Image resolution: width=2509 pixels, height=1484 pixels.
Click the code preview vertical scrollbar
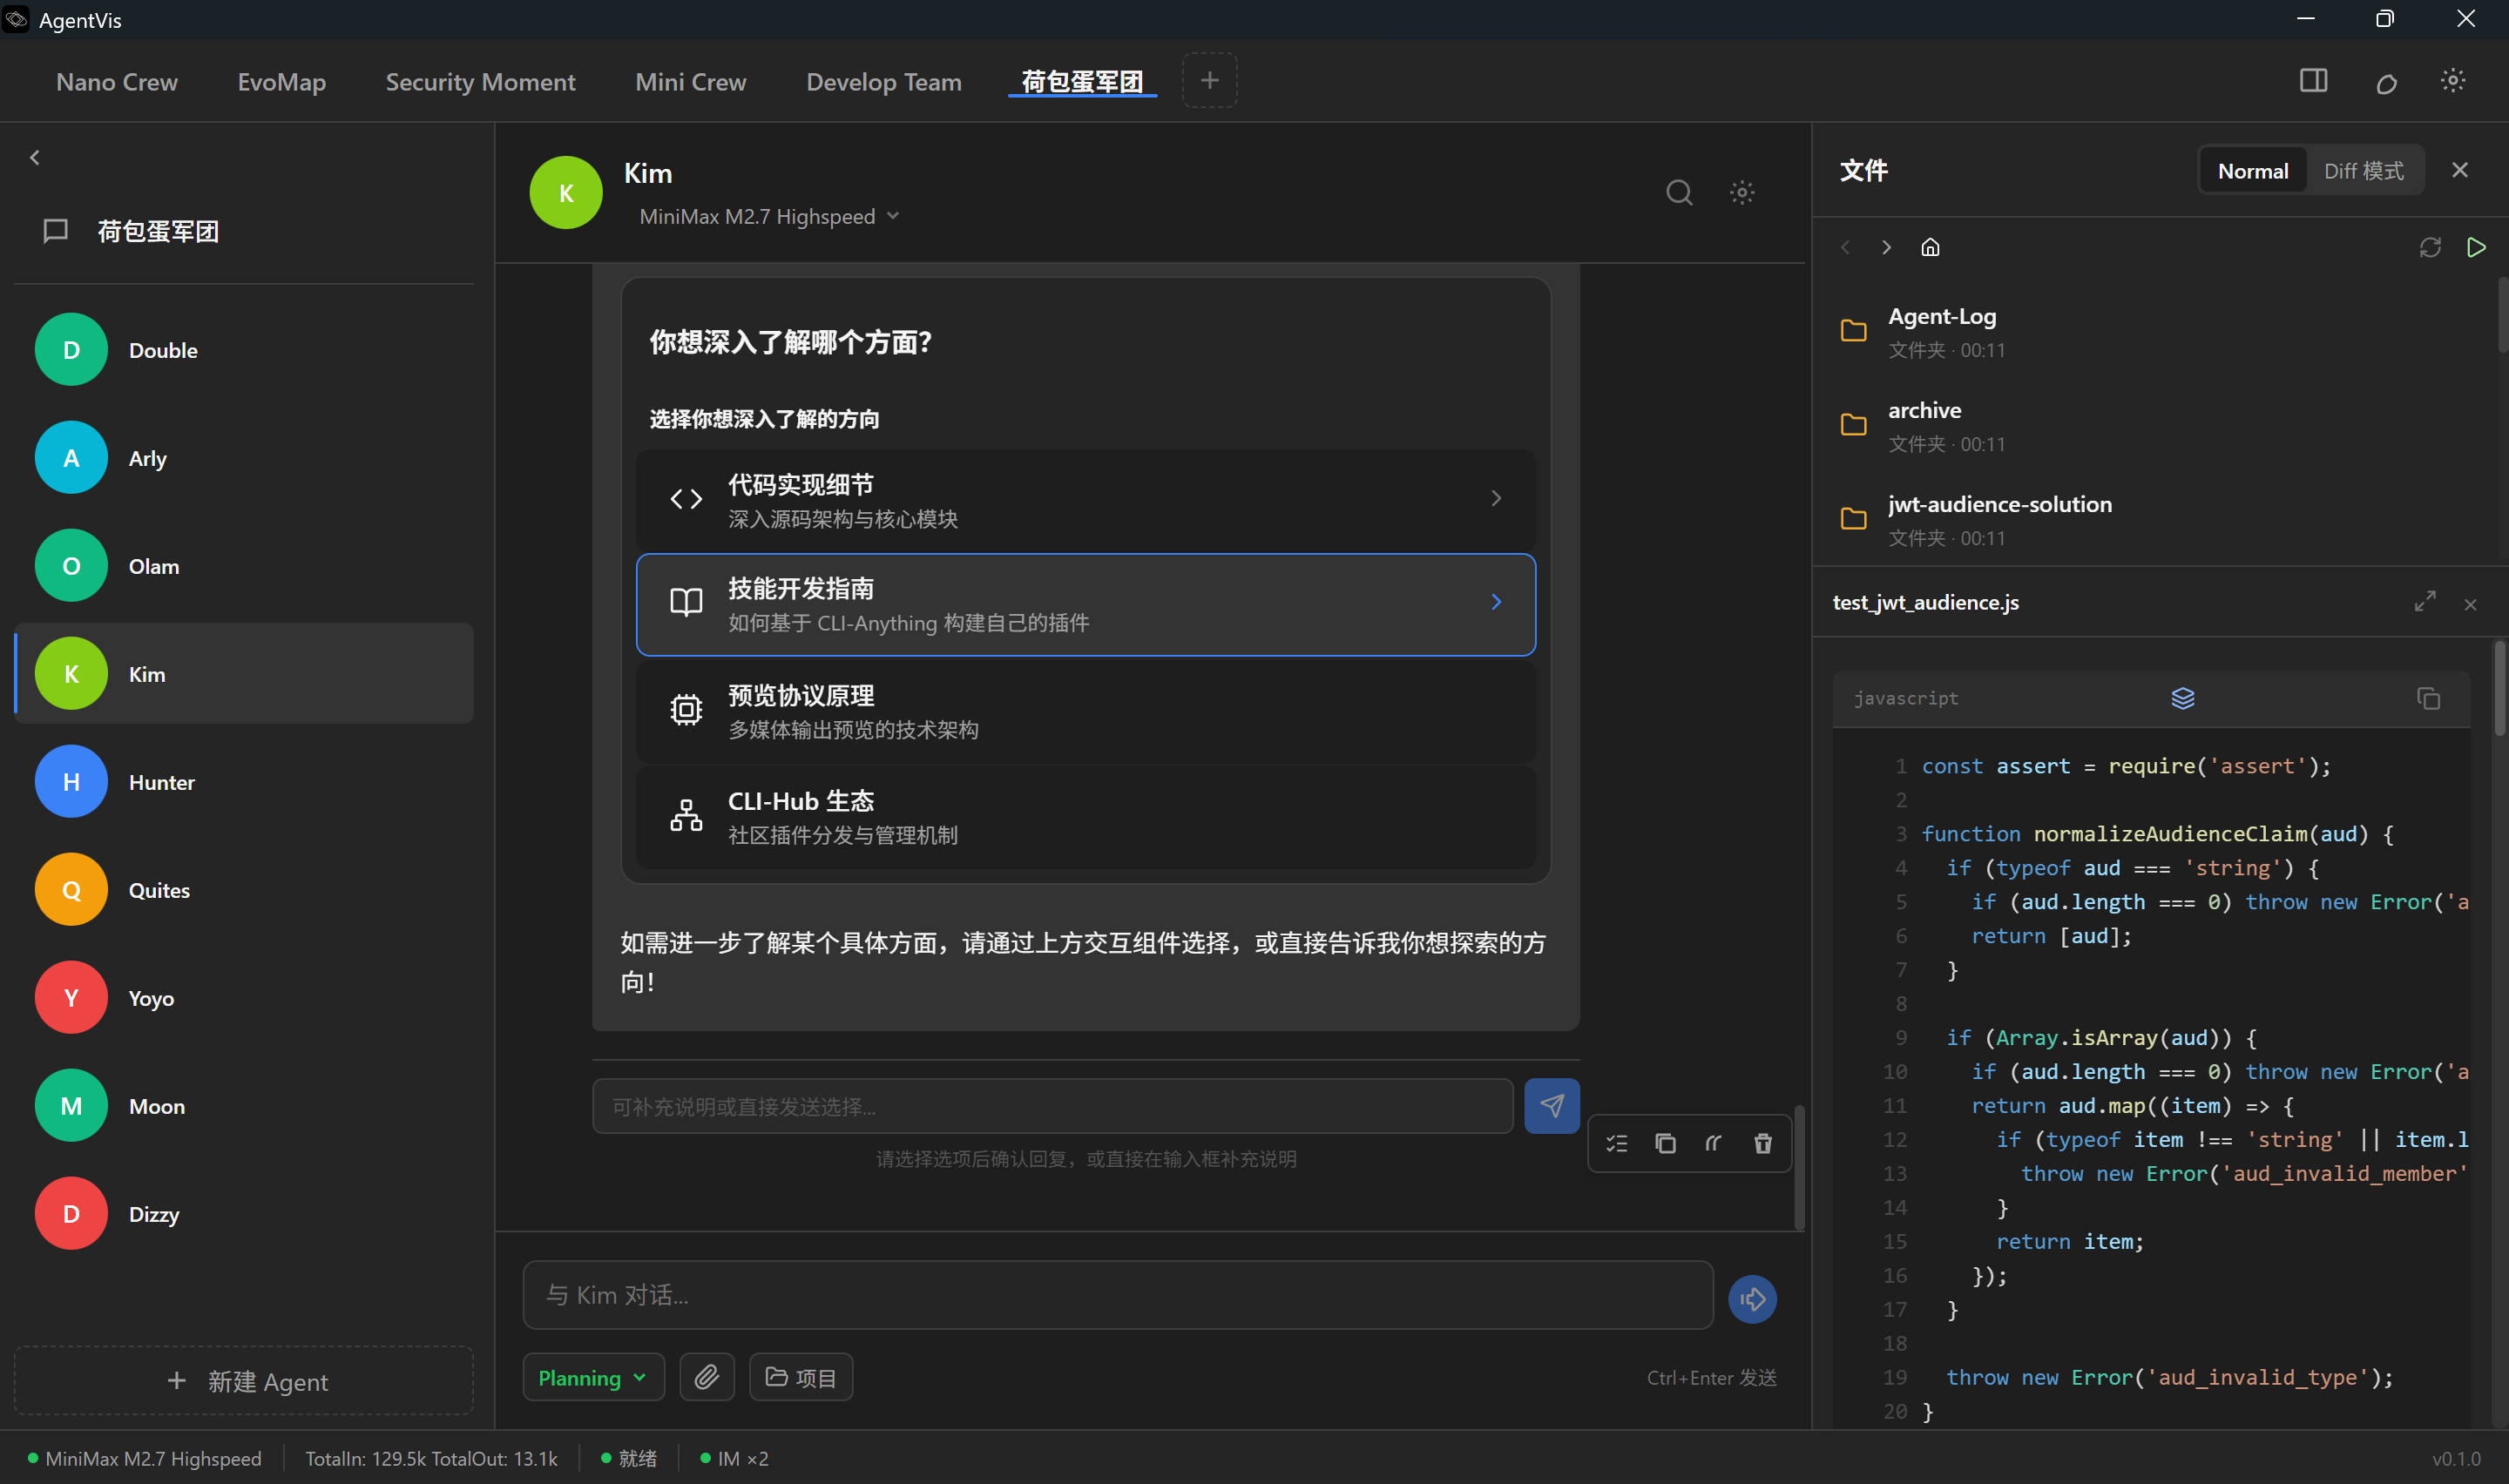click(2499, 688)
